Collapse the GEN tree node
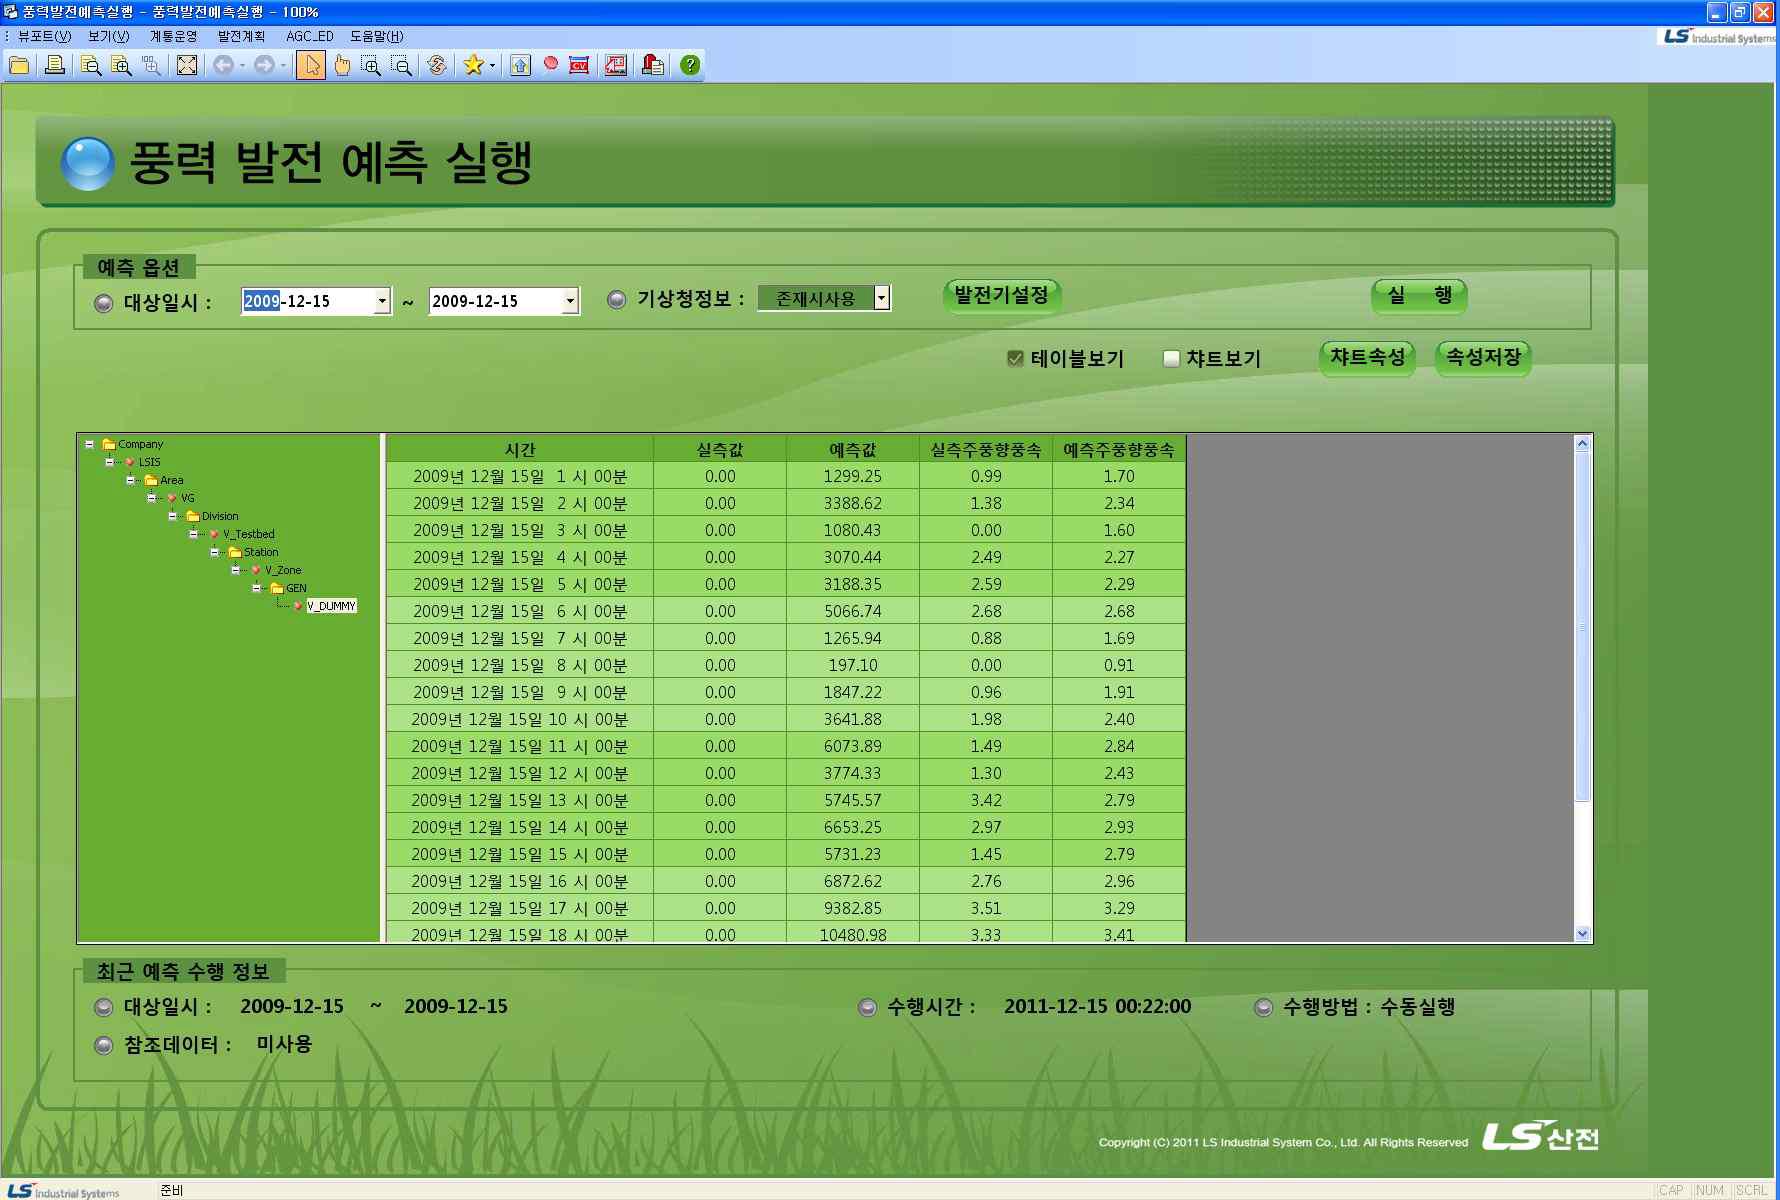This screenshot has height=1200, width=1780. point(256,588)
